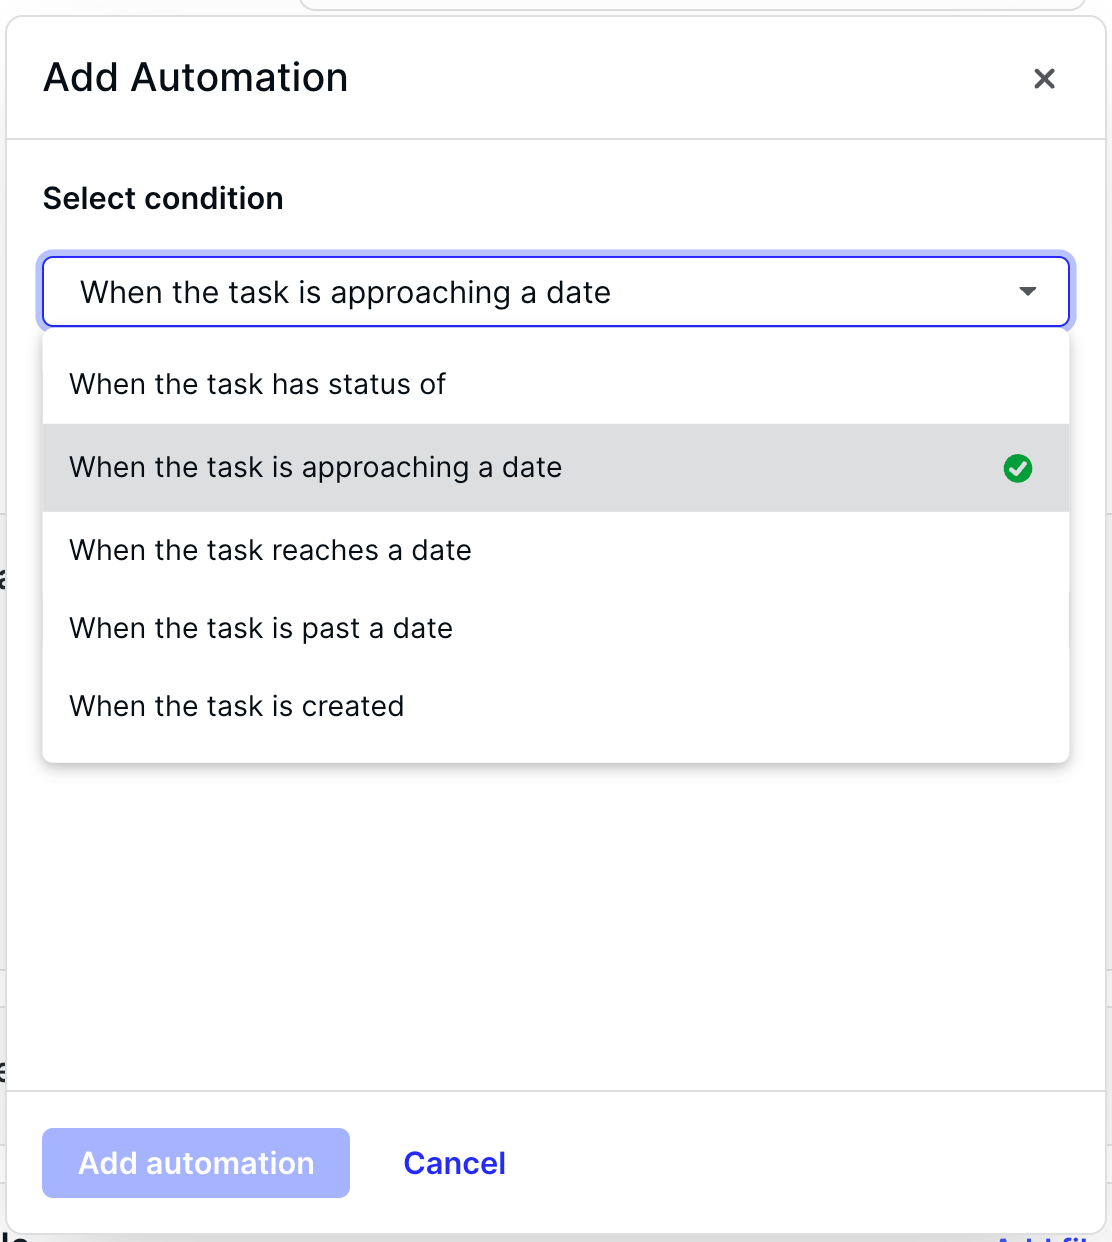
Task: Collapse the list using the caret arrow
Action: pyautogui.click(x=1027, y=292)
